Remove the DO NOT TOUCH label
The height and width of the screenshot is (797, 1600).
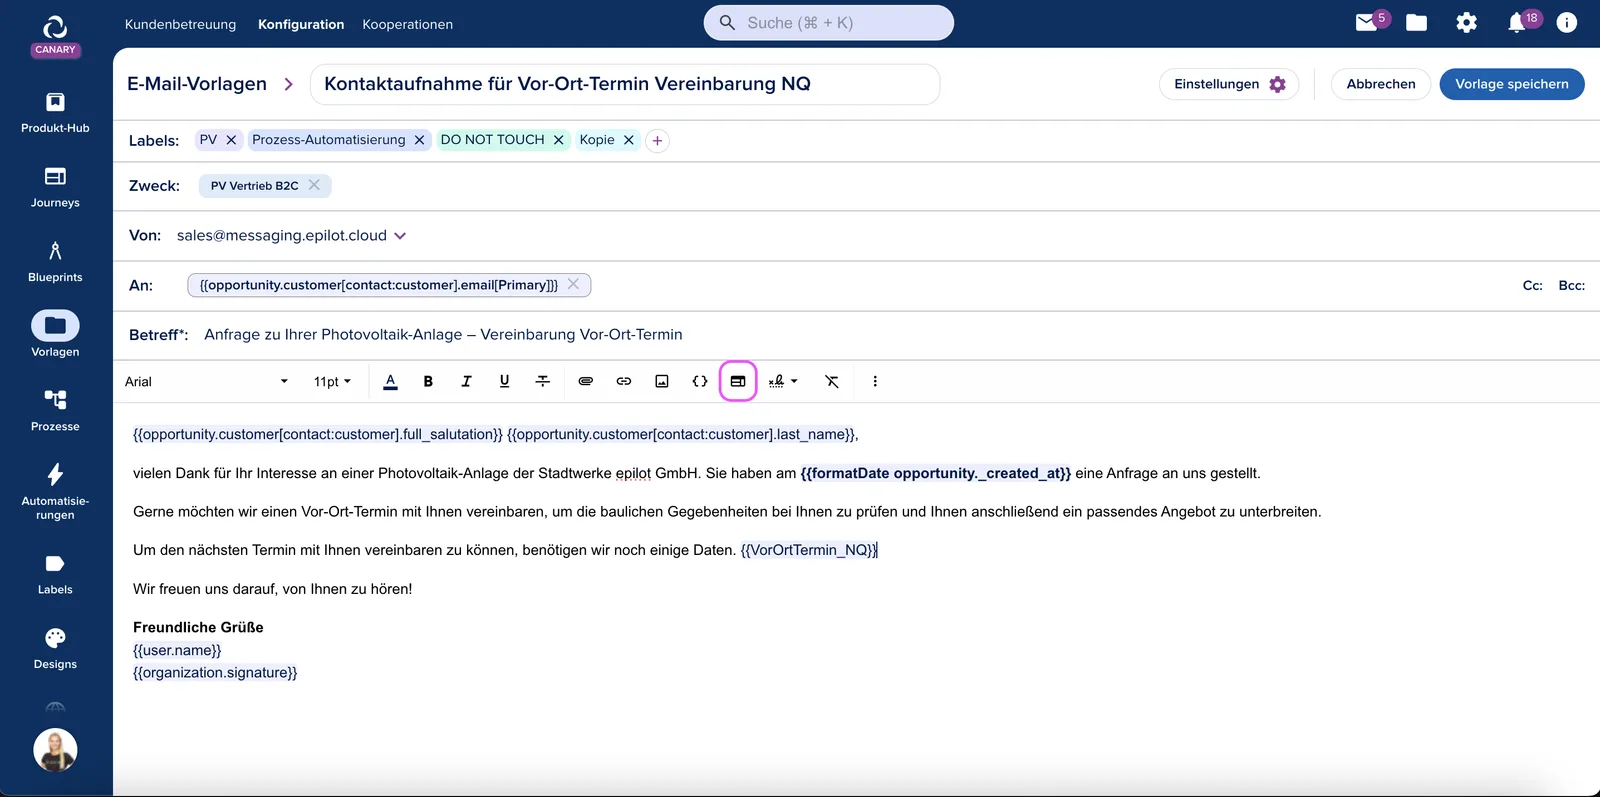559,140
